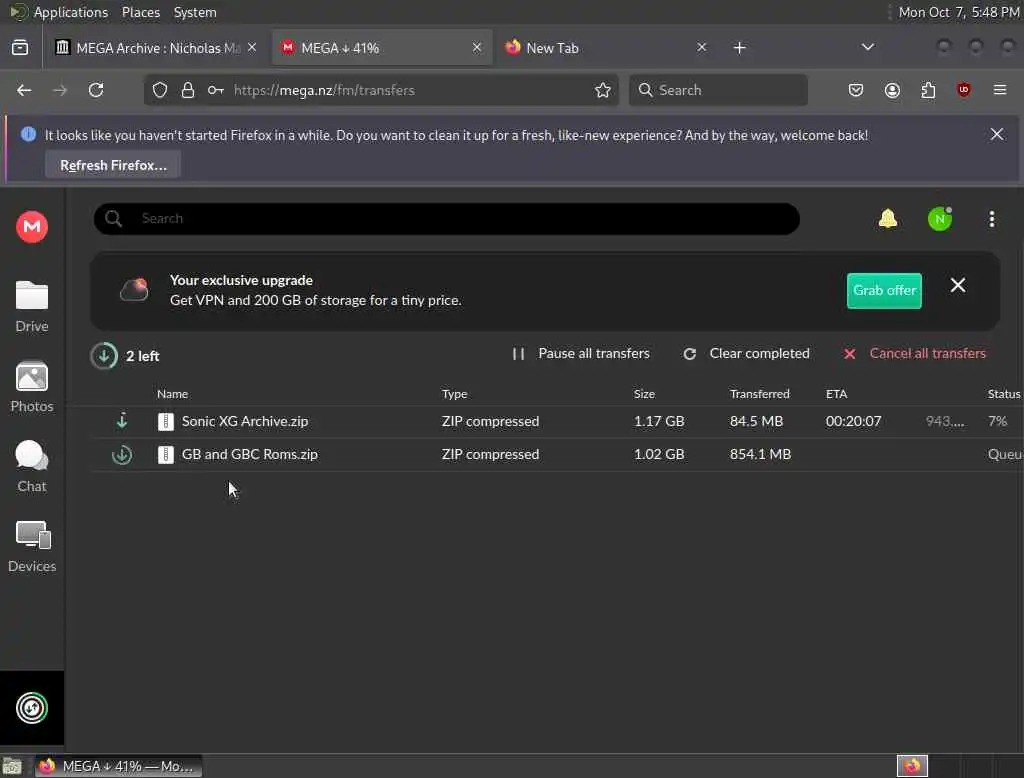Click Grab offer button
The image size is (1024, 778).
[x=884, y=291]
